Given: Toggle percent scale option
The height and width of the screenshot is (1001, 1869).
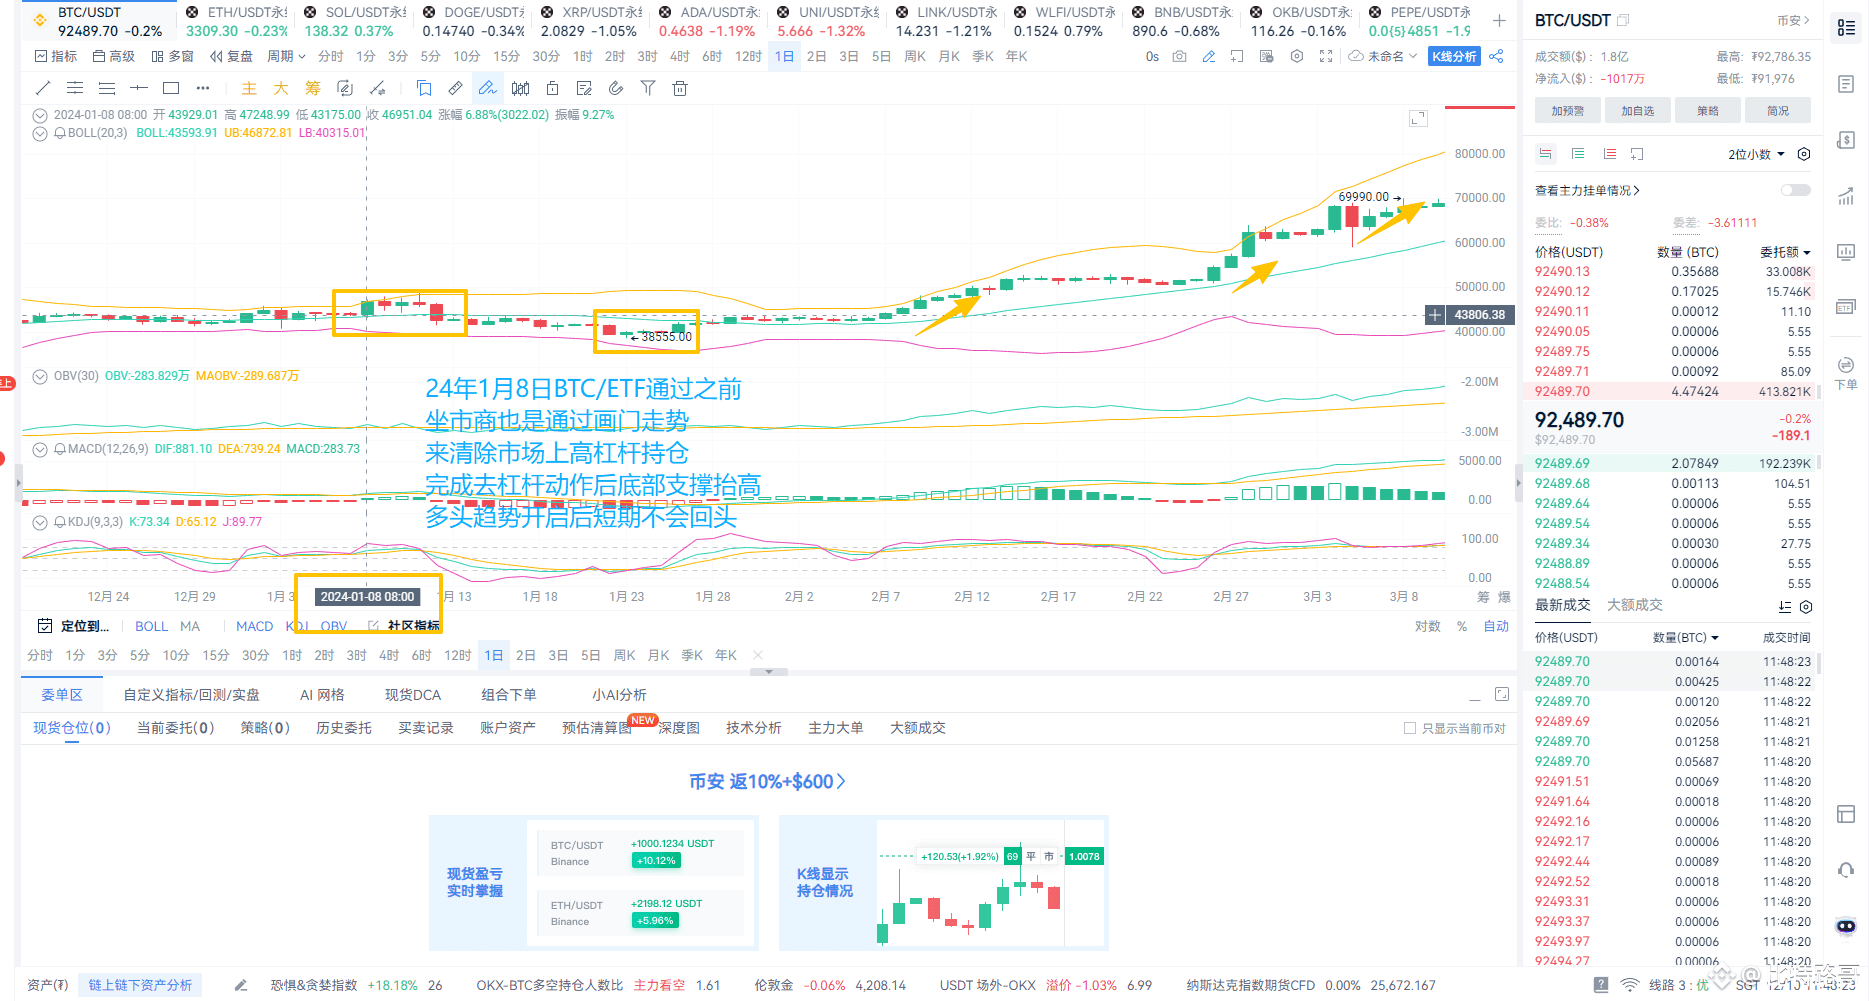Looking at the screenshot, I should (1462, 626).
